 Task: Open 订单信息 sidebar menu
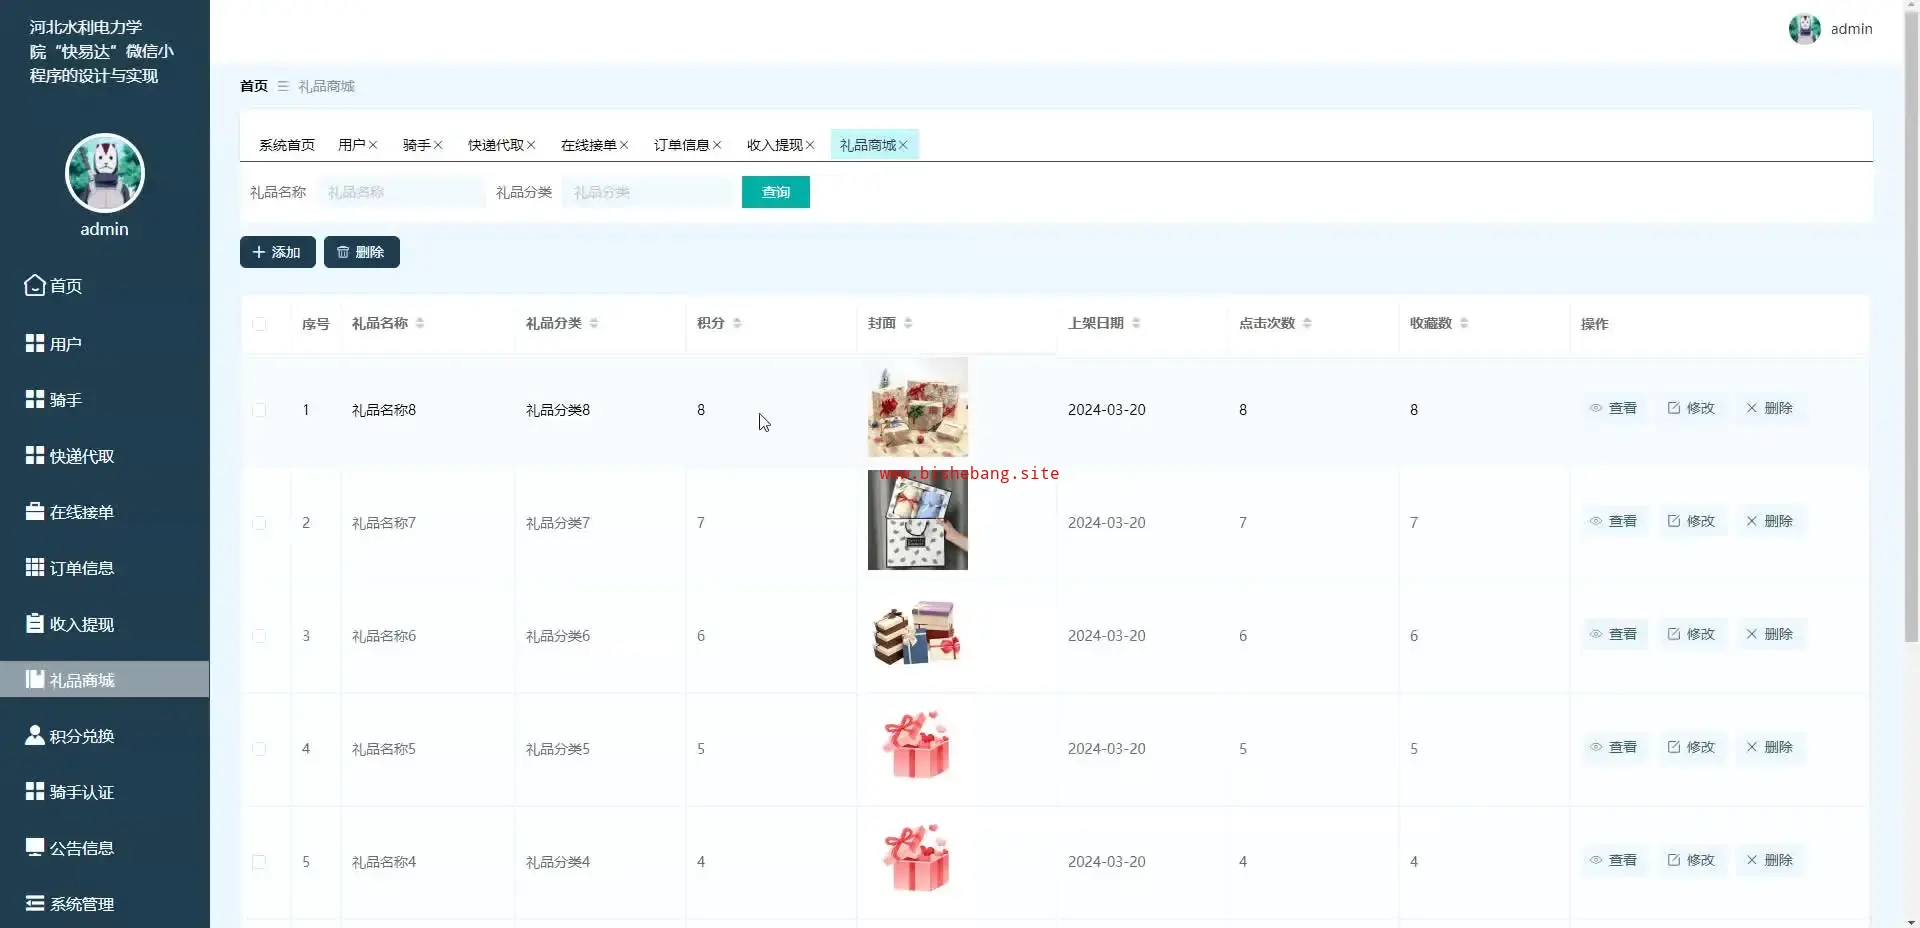[104, 568]
